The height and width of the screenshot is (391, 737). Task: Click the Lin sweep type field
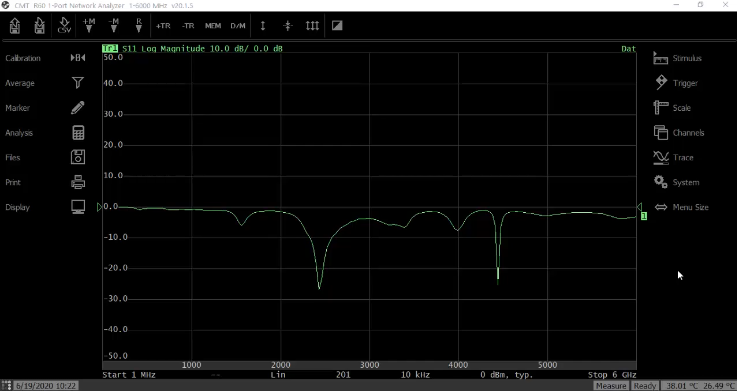278,375
